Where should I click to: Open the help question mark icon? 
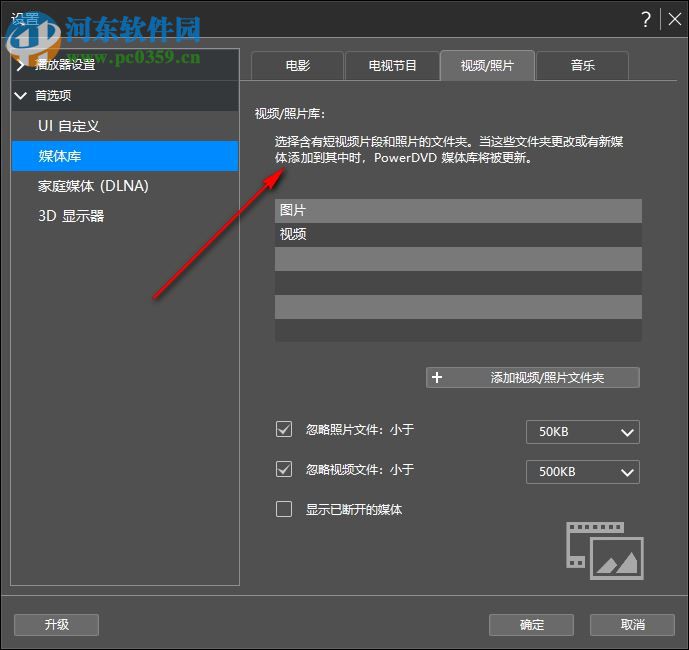(x=645, y=19)
